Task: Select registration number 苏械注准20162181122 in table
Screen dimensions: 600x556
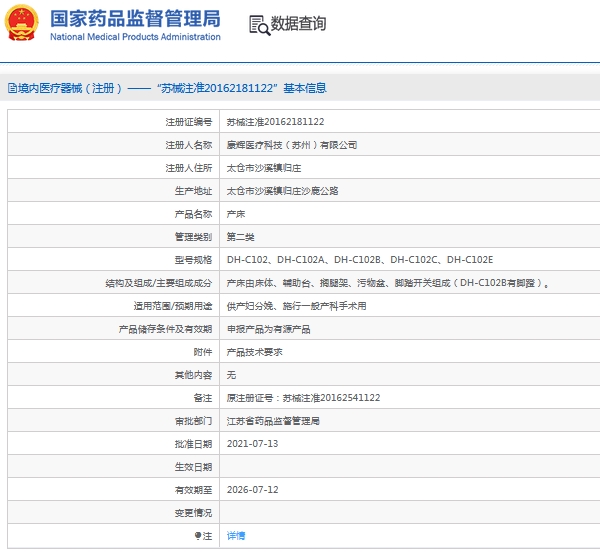Action: [275, 122]
